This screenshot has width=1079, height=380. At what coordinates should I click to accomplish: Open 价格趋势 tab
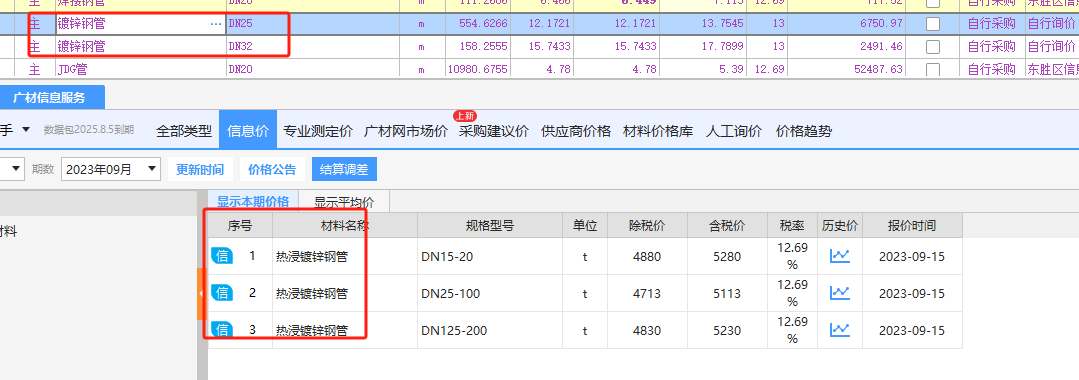coord(804,131)
